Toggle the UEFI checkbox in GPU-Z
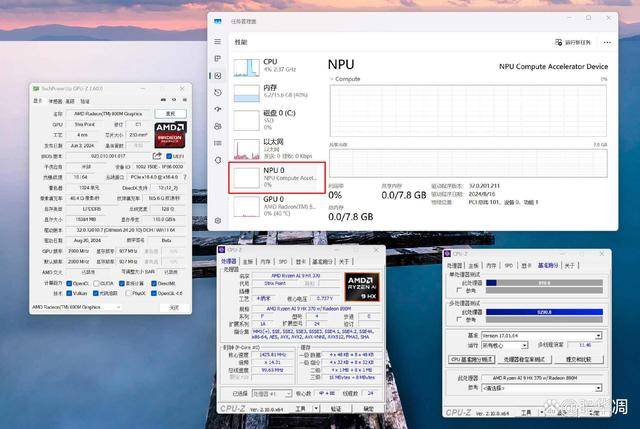 click(x=169, y=156)
